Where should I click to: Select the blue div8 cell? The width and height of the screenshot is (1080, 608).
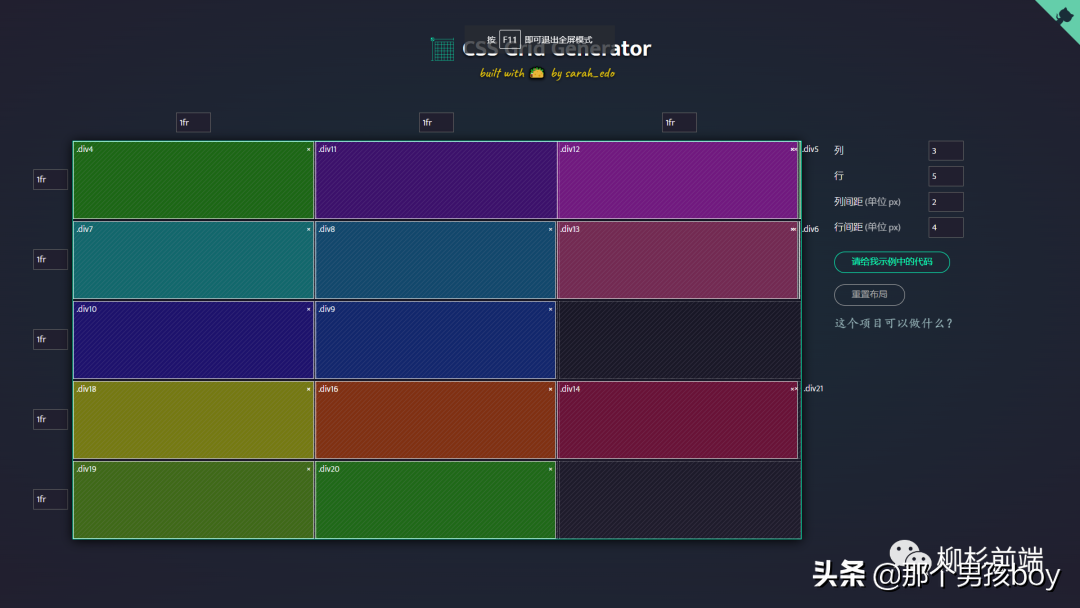435,260
